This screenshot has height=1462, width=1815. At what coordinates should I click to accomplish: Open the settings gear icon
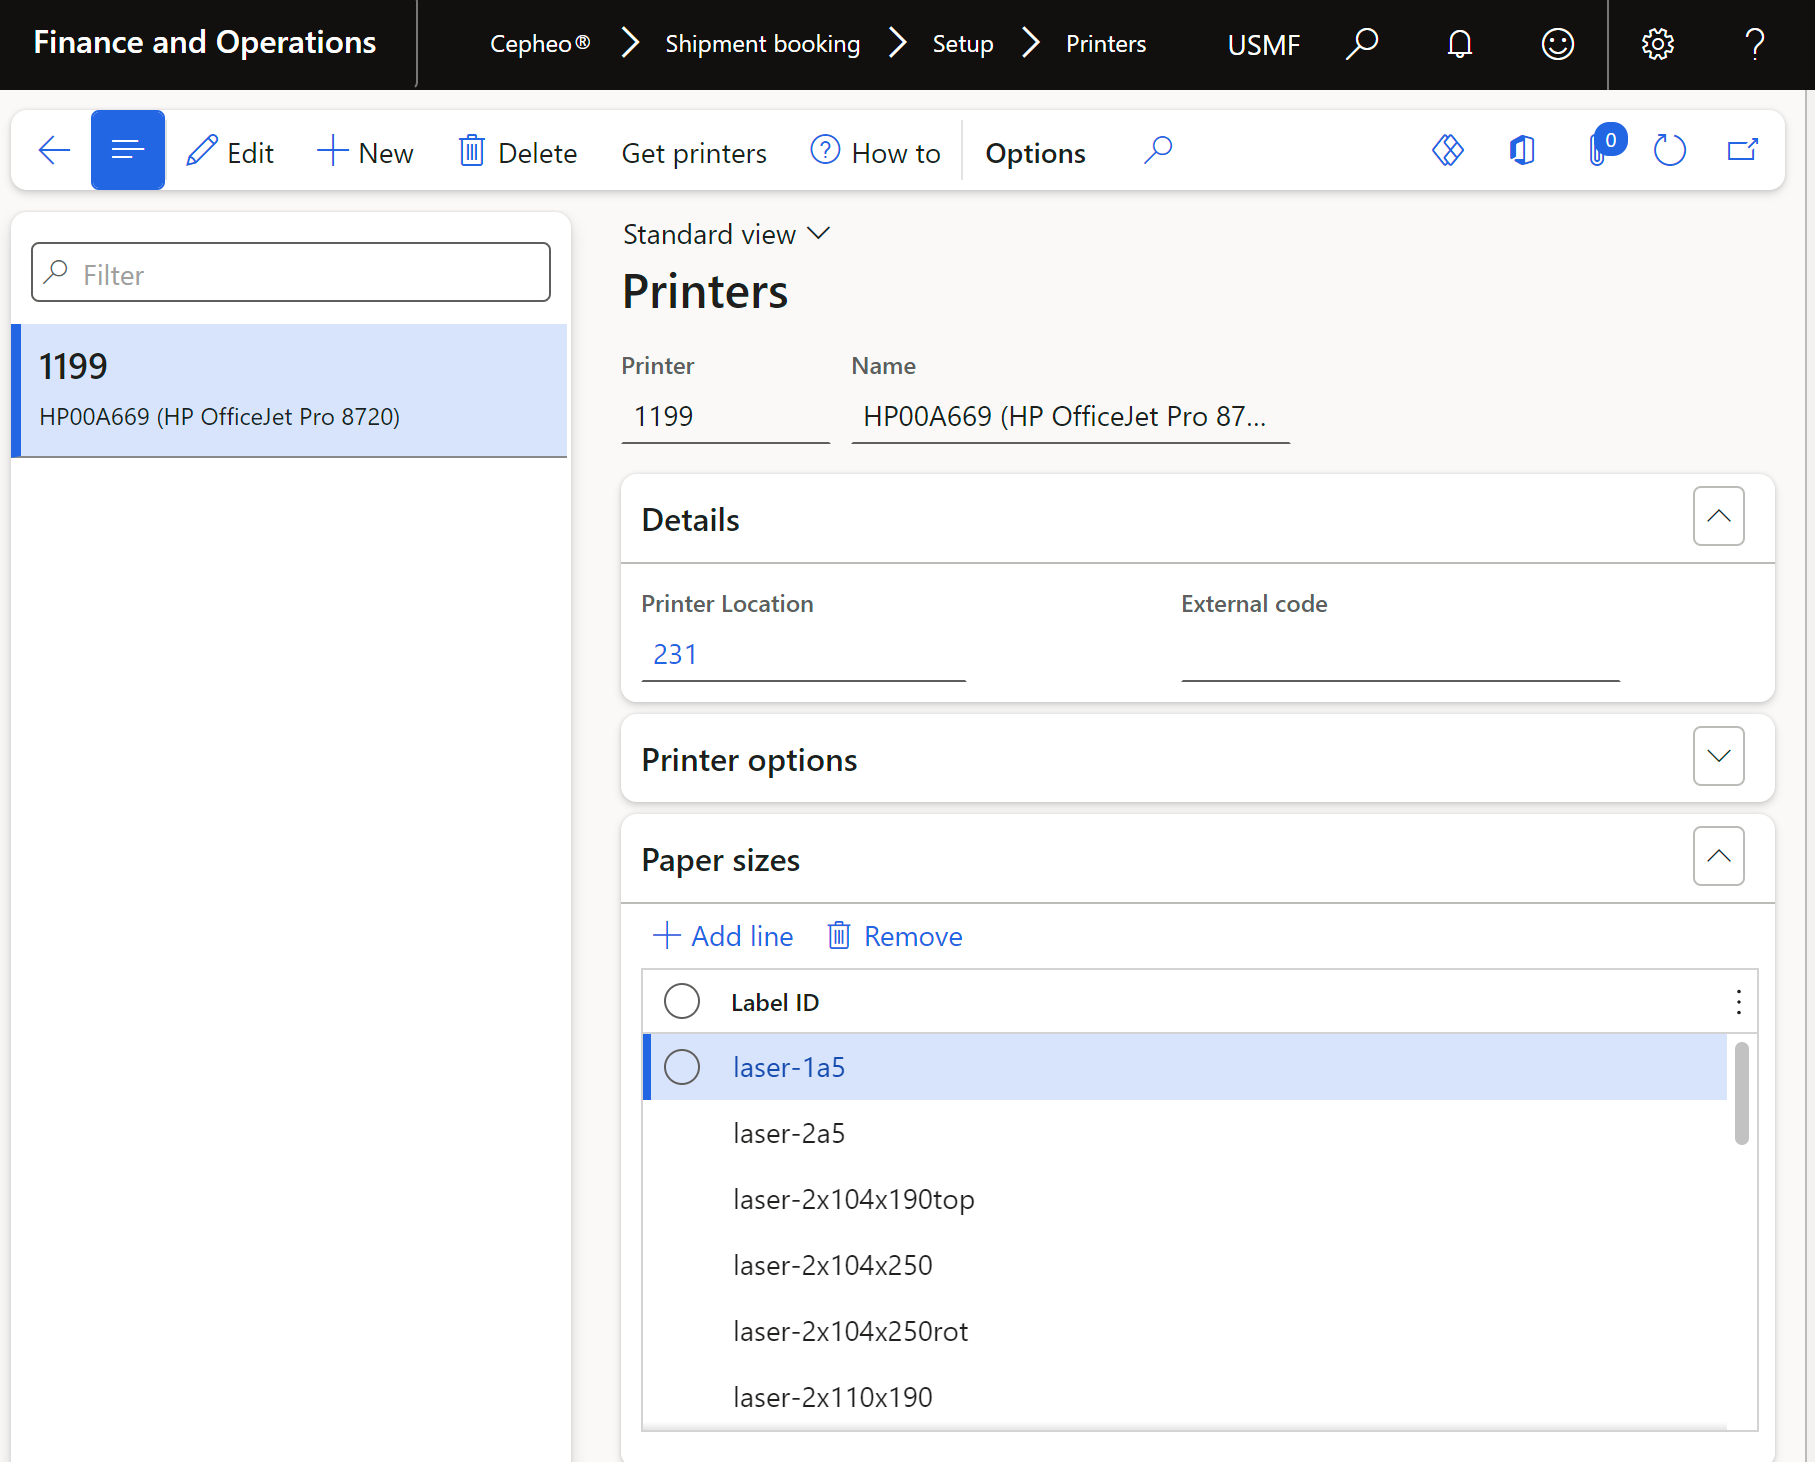pyautogui.click(x=1657, y=44)
